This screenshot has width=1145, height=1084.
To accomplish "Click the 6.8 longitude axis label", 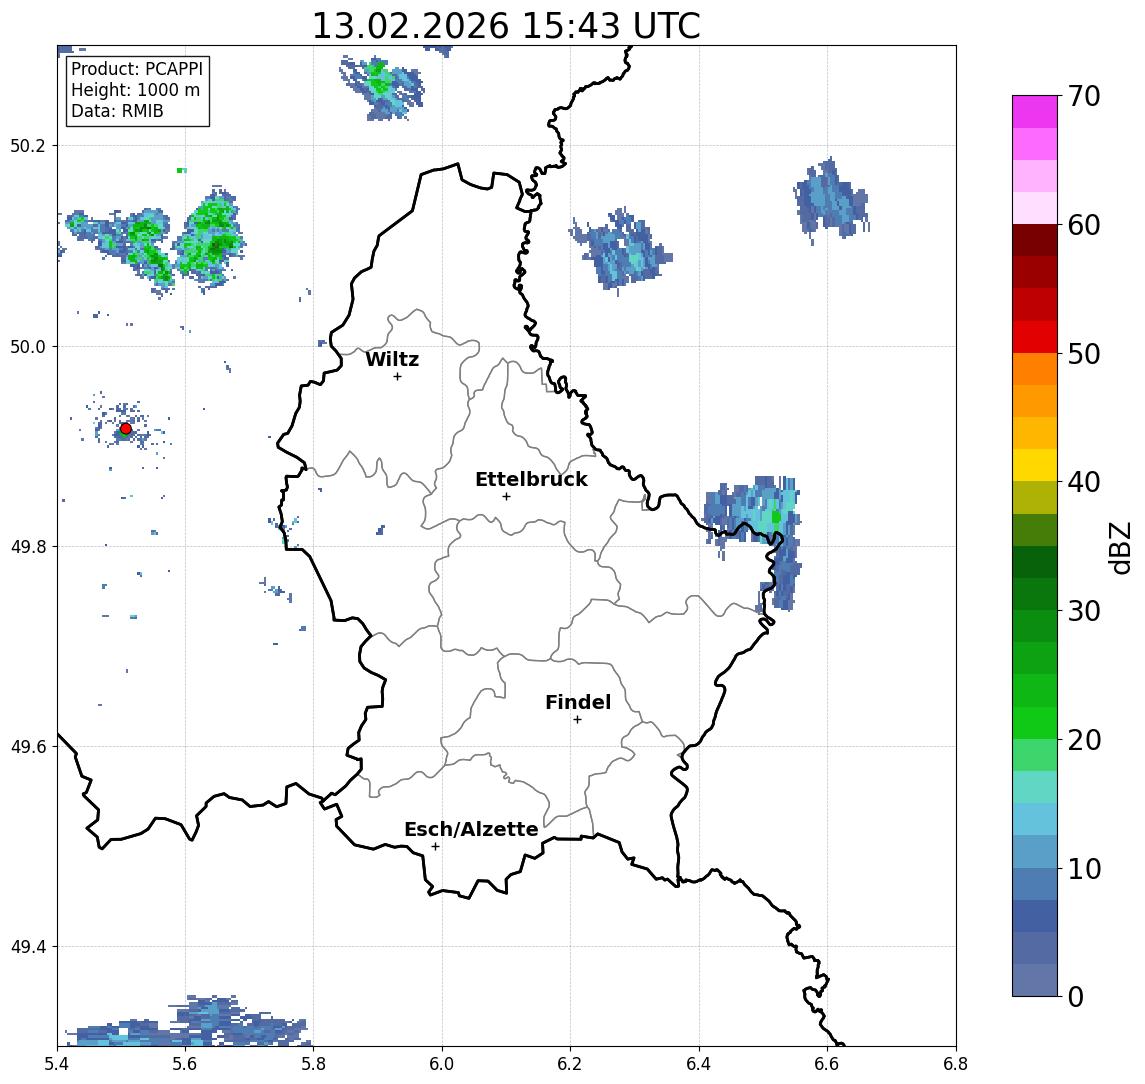I will [955, 1064].
